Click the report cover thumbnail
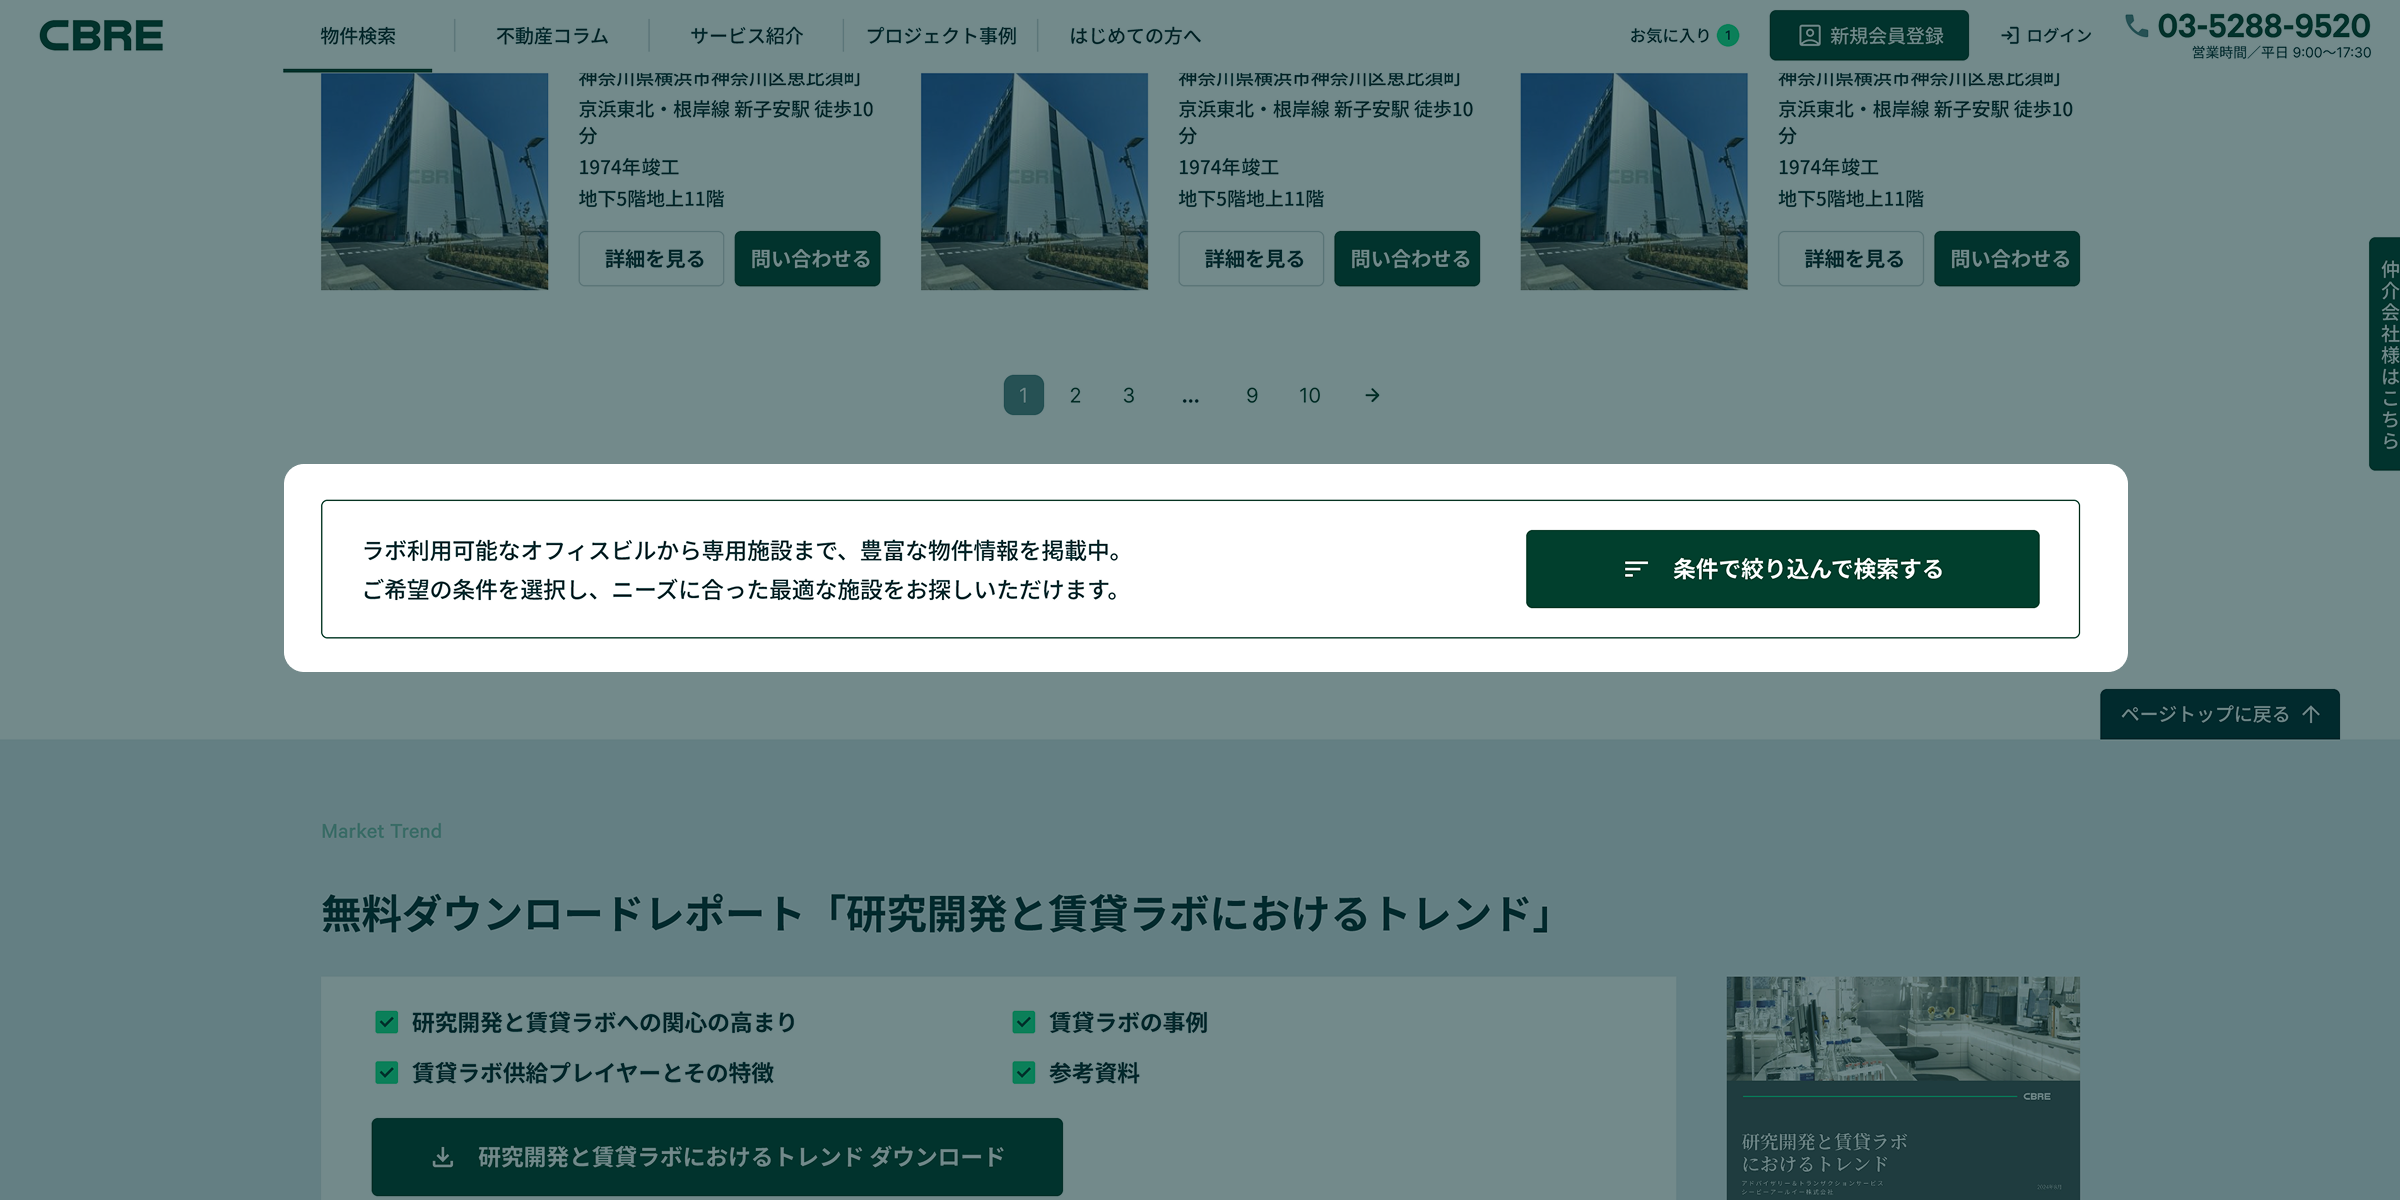This screenshot has width=2400, height=1200. click(x=1903, y=1088)
